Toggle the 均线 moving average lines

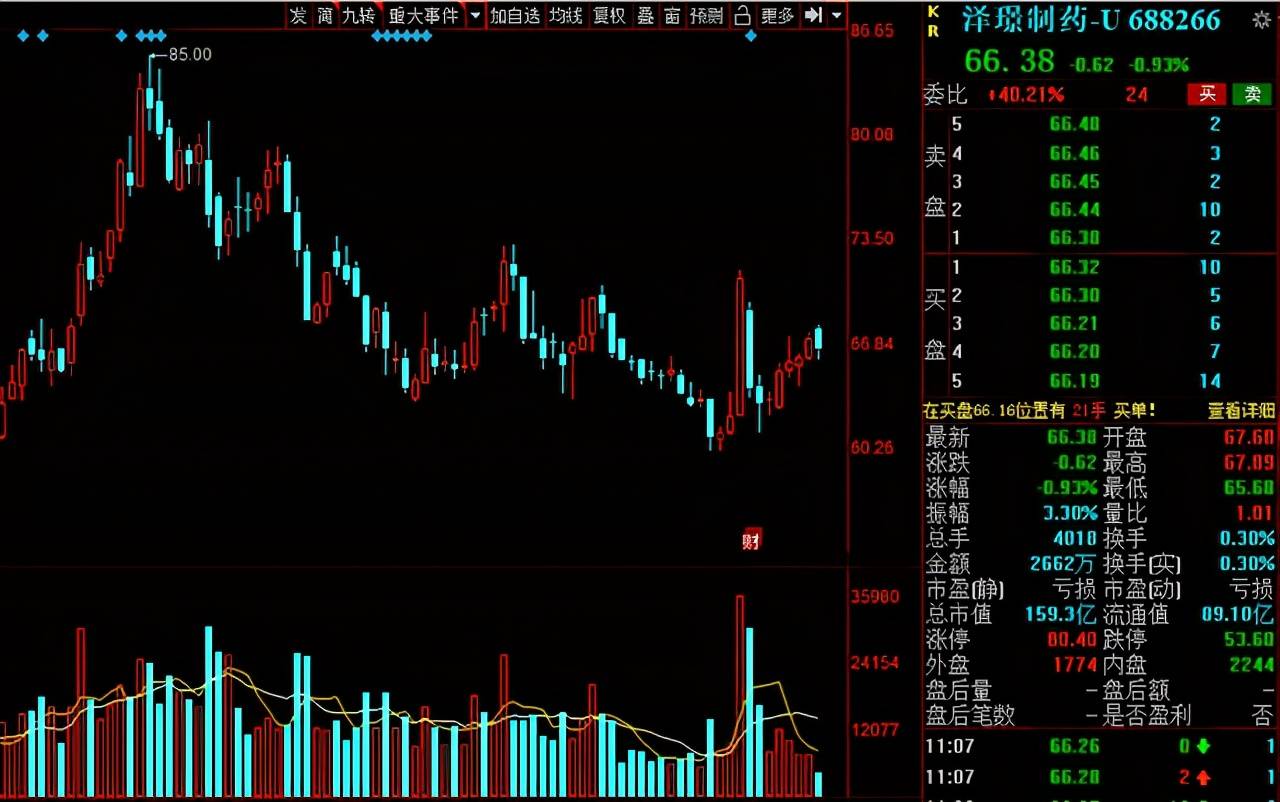pos(566,15)
